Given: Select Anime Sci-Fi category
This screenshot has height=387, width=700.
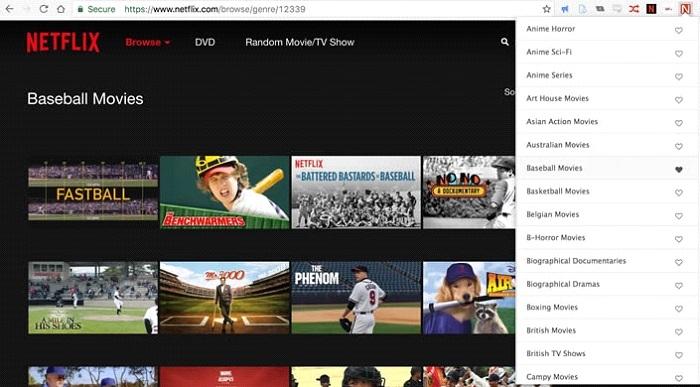Looking at the screenshot, I should point(549,52).
